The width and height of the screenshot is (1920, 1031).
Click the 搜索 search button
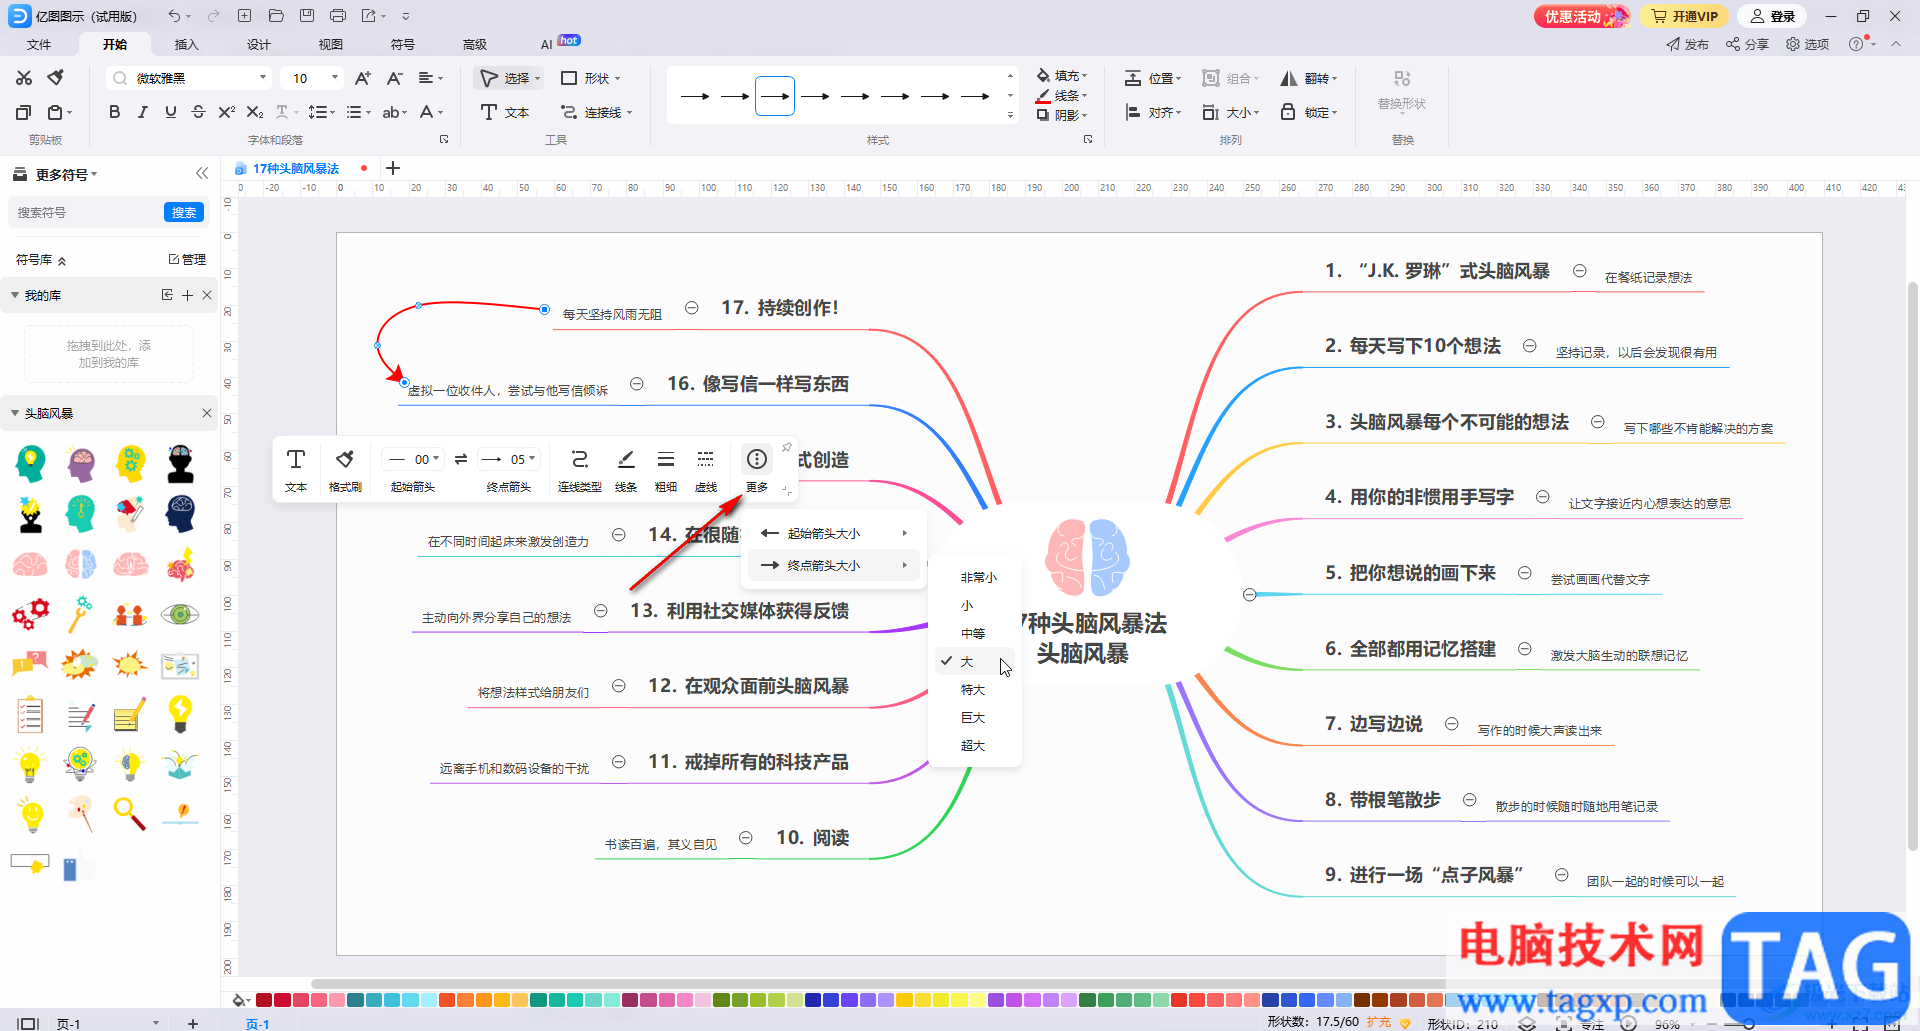point(184,212)
